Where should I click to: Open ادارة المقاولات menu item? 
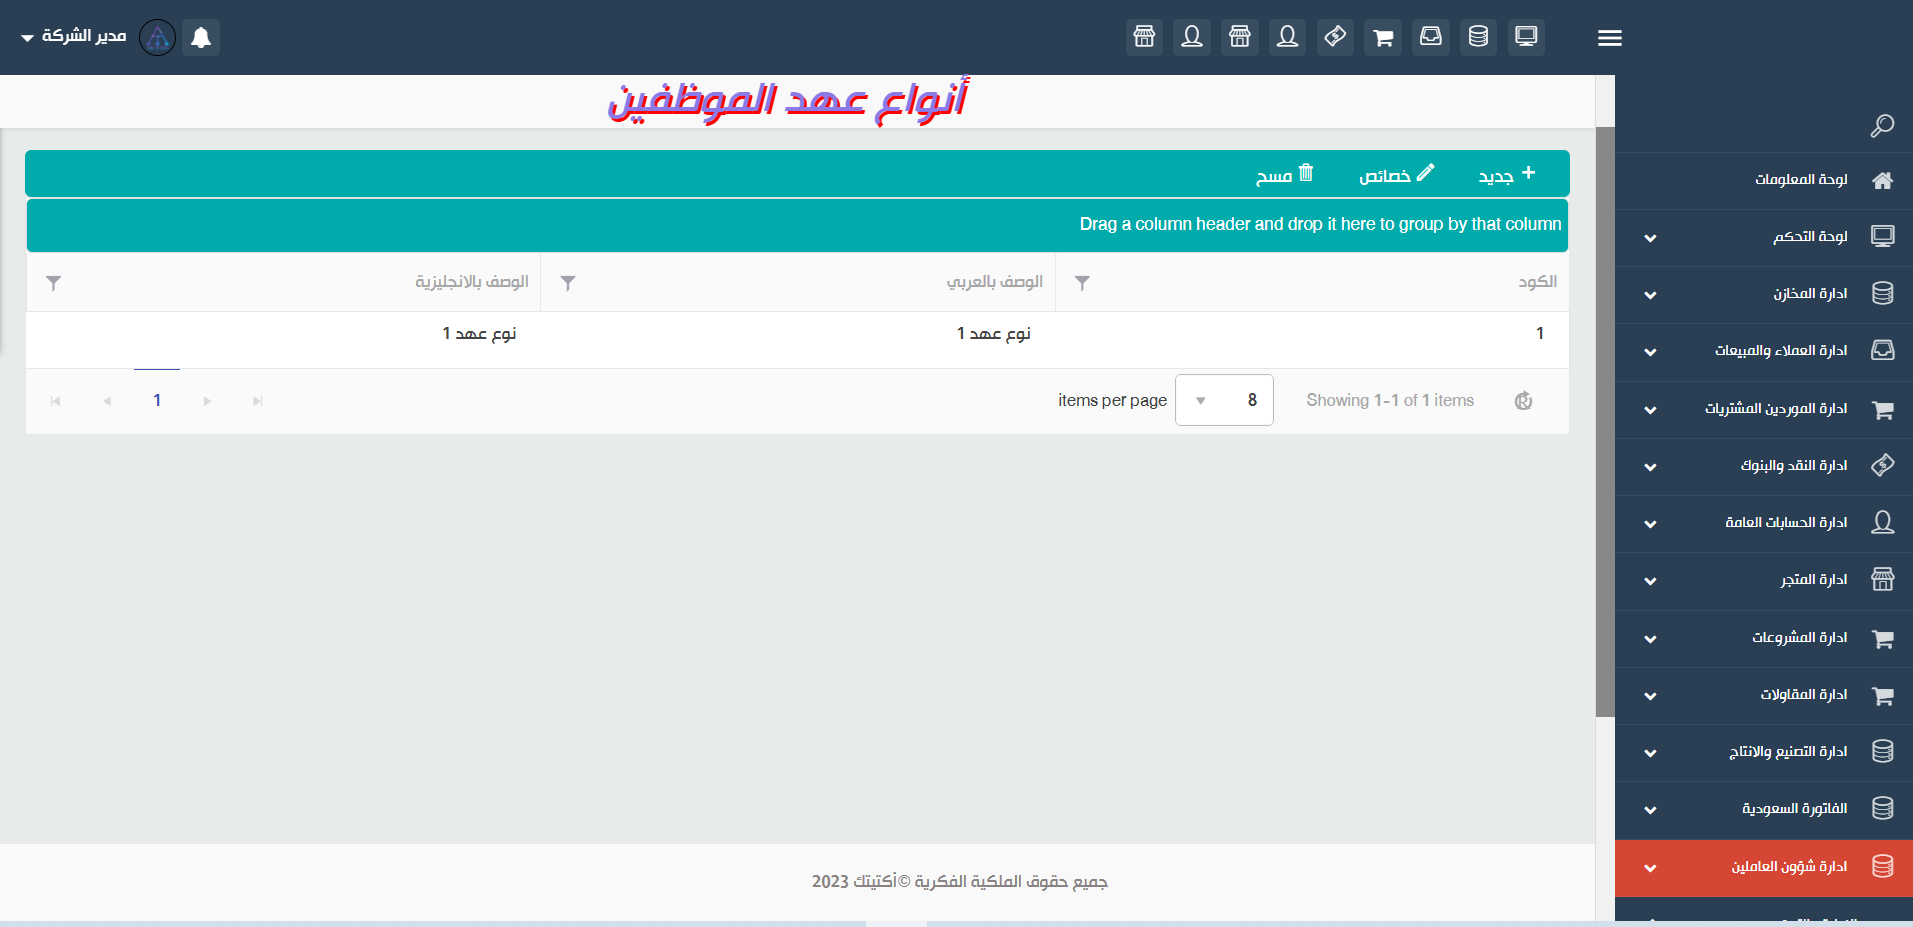point(1764,695)
